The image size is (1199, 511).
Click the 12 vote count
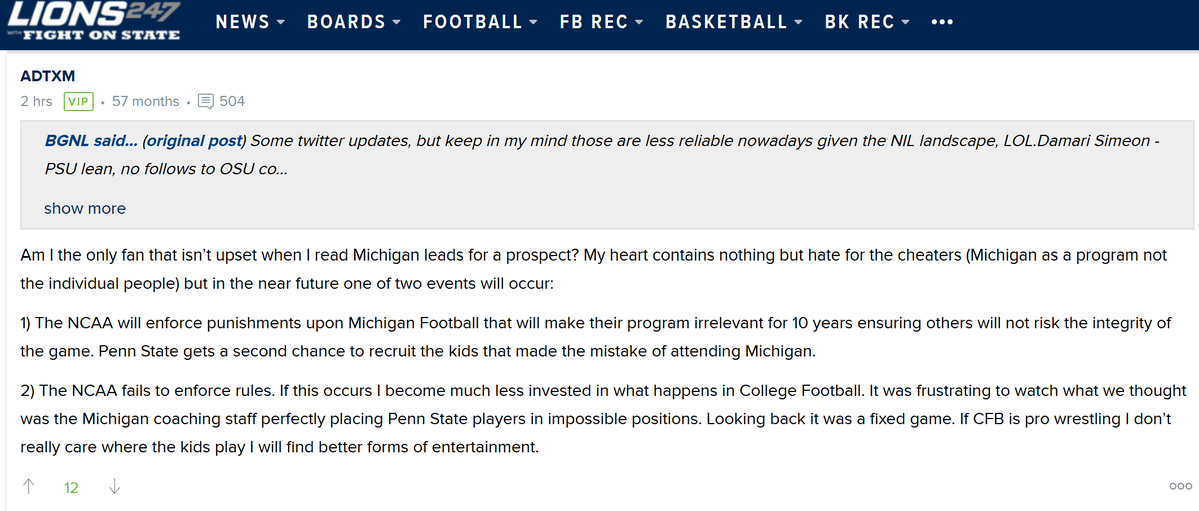click(x=71, y=487)
